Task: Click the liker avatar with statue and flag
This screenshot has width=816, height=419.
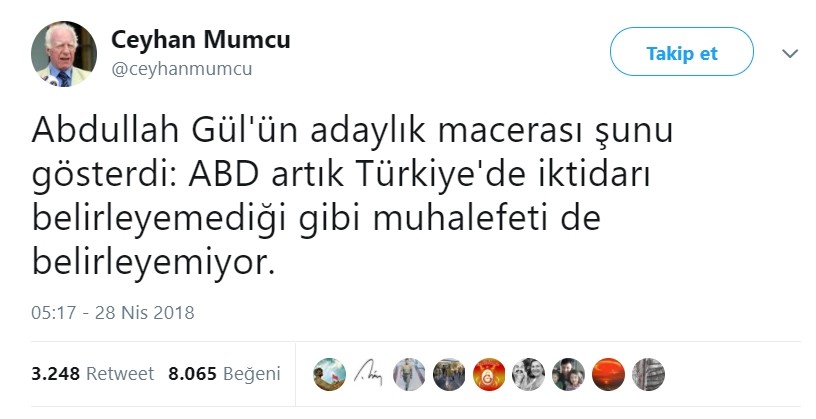Action: click(x=330, y=373)
